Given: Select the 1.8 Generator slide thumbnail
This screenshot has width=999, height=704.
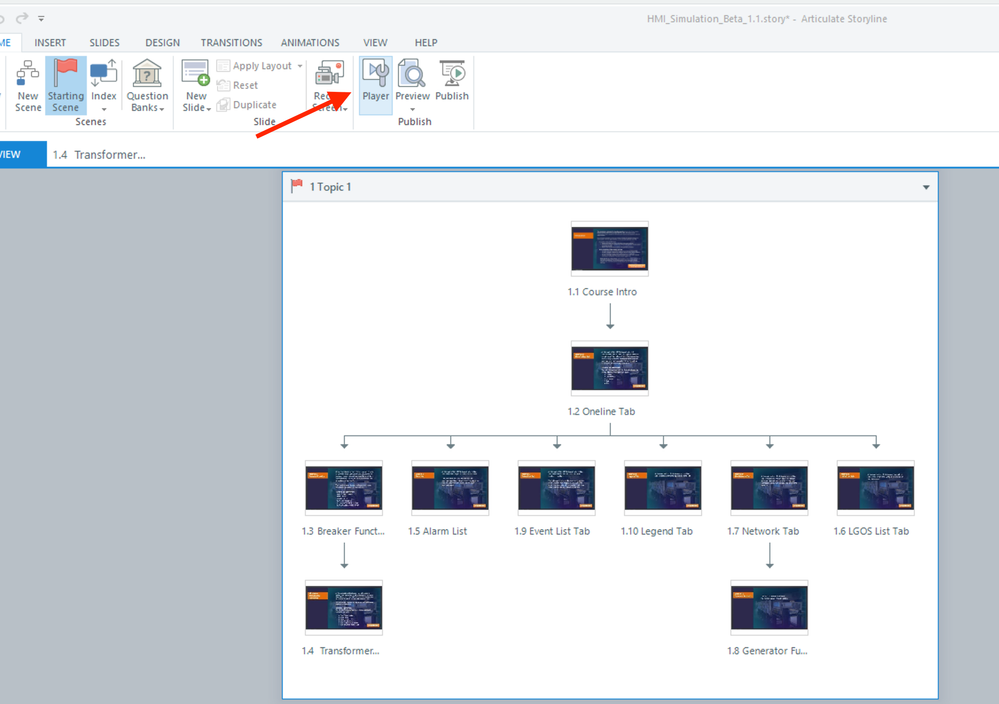Looking at the screenshot, I should (769, 608).
